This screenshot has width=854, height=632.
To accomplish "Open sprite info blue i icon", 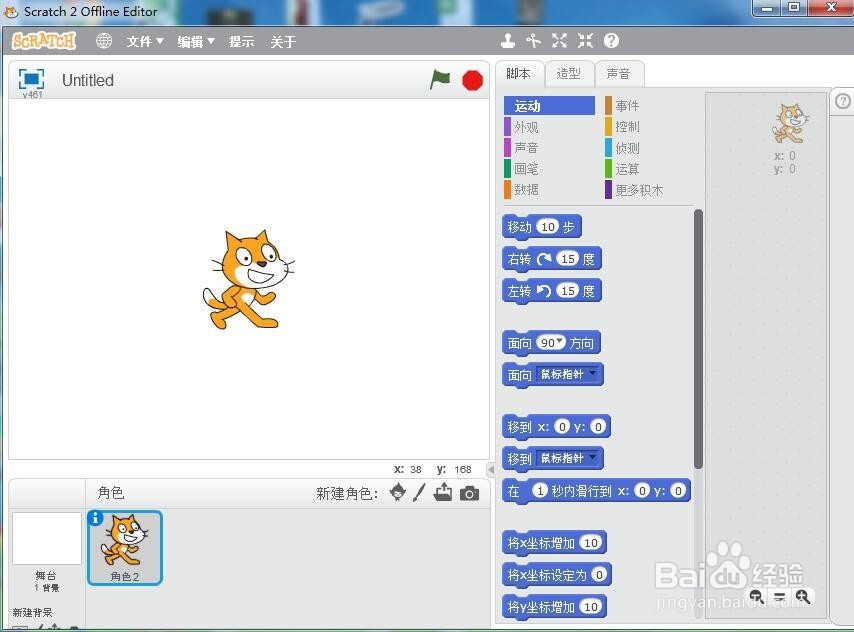I will pos(95,518).
